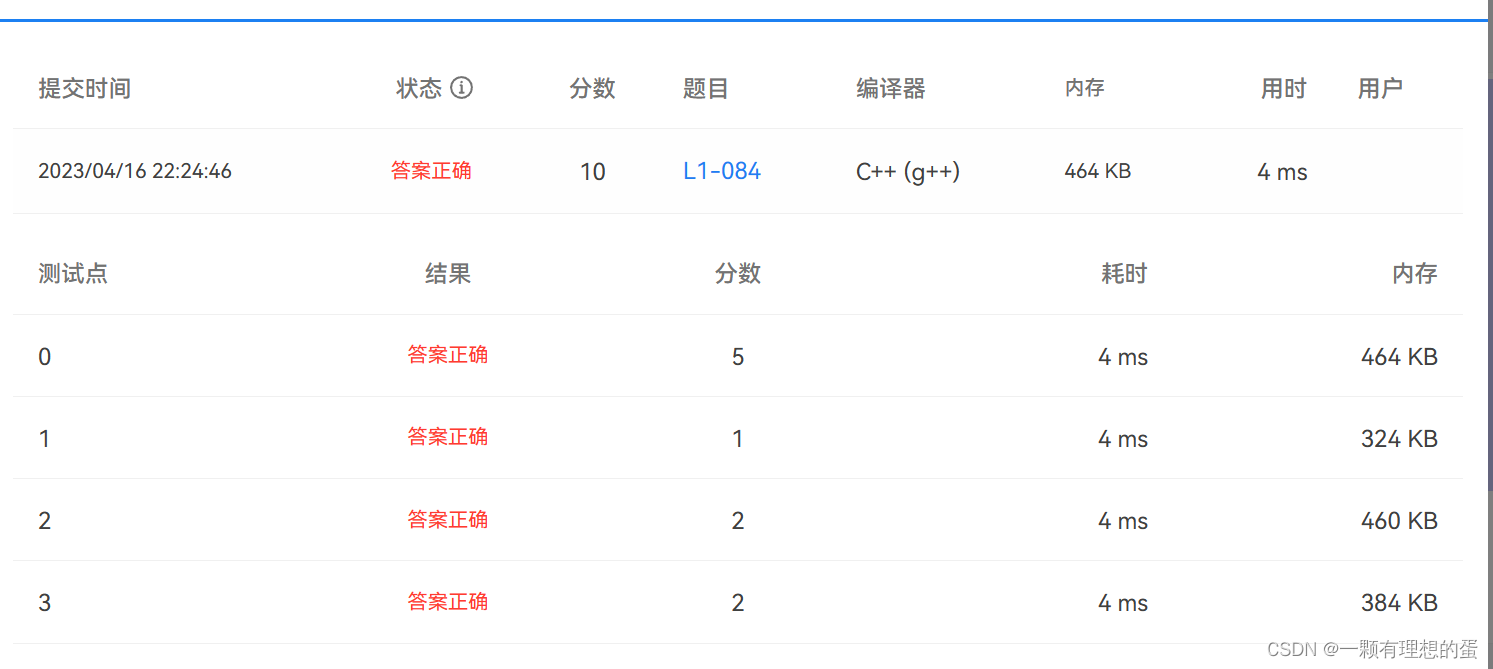Click the 耗时 column header
1493x669 pixels.
click(x=1123, y=273)
